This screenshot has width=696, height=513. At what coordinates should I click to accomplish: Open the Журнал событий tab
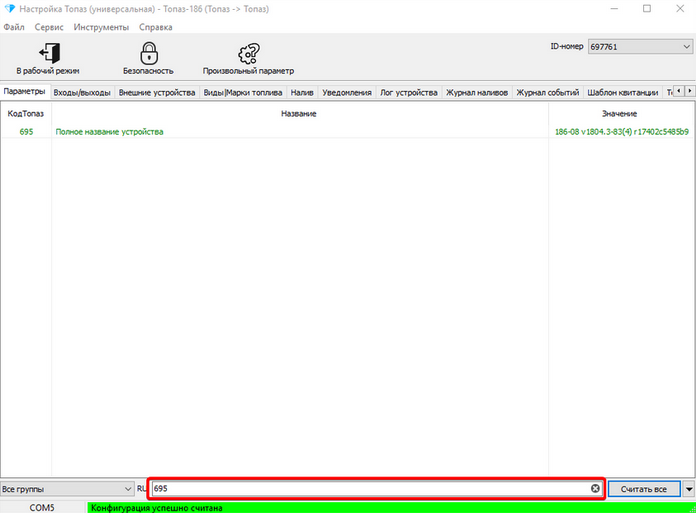tap(548, 92)
